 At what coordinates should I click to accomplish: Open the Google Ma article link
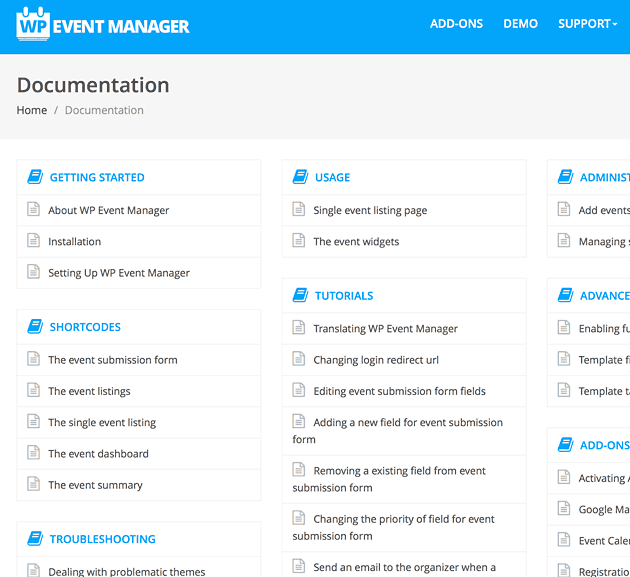pyautogui.click(x=604, y=509)
